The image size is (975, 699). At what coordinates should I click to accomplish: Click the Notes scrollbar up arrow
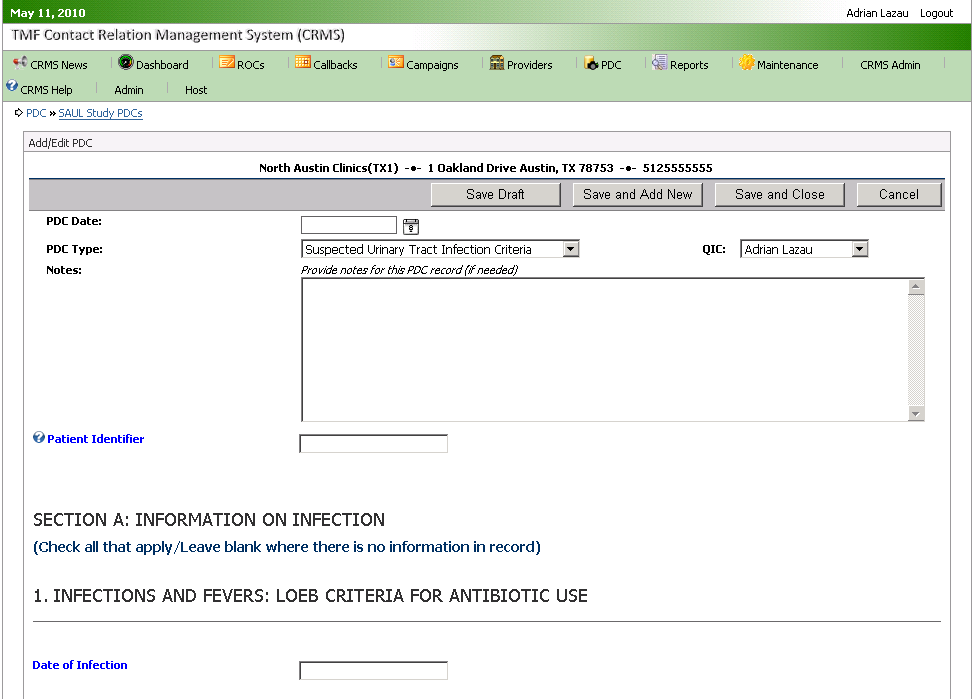[x=915, y=287]
